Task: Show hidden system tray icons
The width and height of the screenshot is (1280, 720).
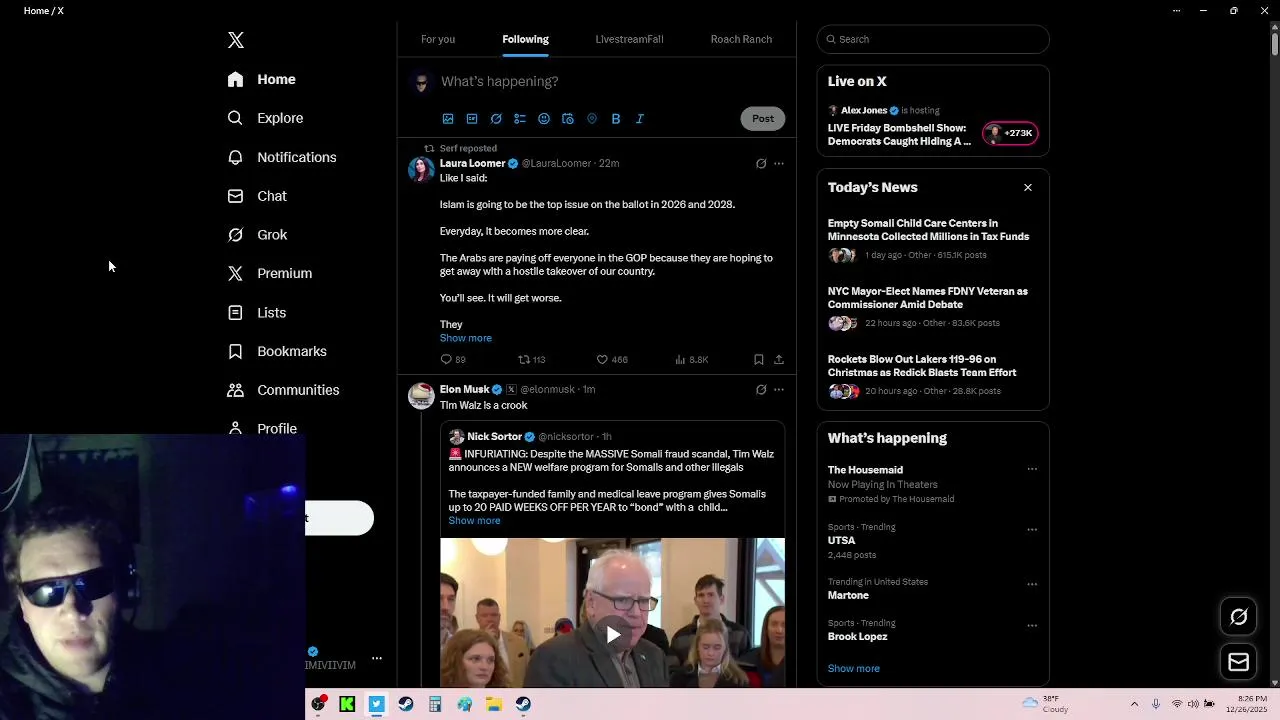Action: [1134, 704]
